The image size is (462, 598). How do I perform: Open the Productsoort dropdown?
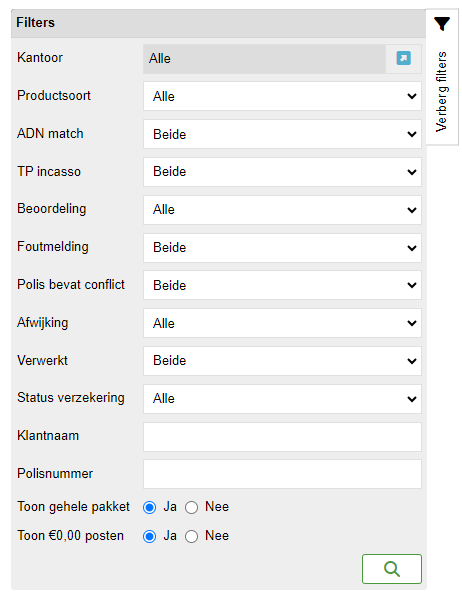pyautogui.click(x=282, y=96)
